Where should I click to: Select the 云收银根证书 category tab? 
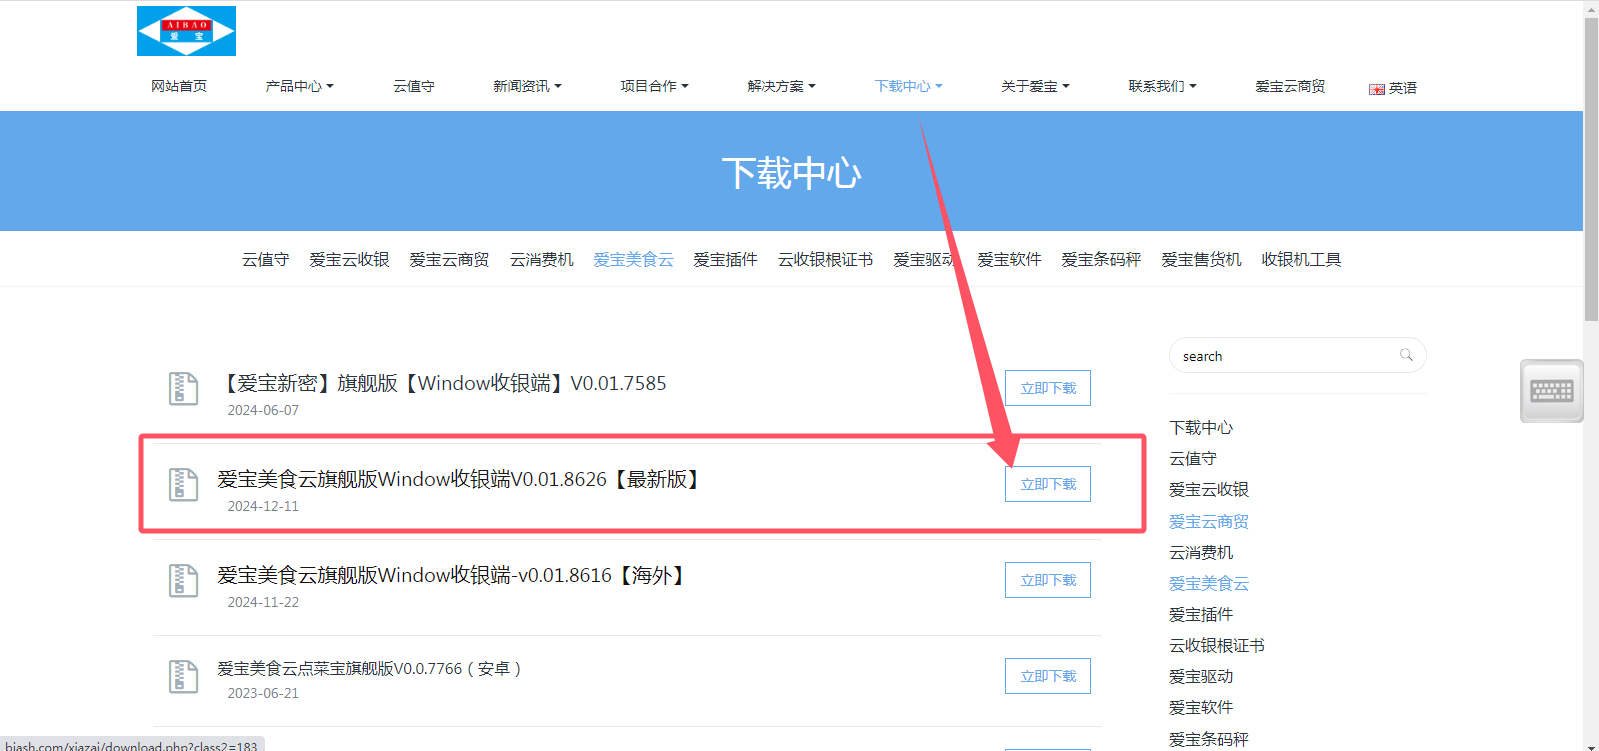coord(825,259)
